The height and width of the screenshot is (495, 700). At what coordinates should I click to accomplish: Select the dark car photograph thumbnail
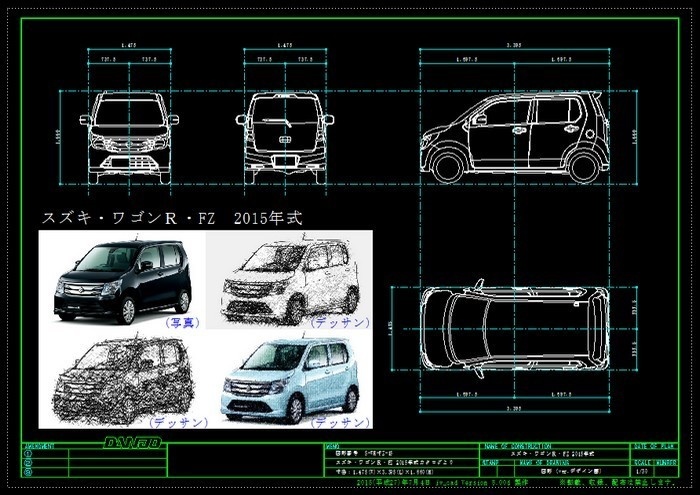122,280
